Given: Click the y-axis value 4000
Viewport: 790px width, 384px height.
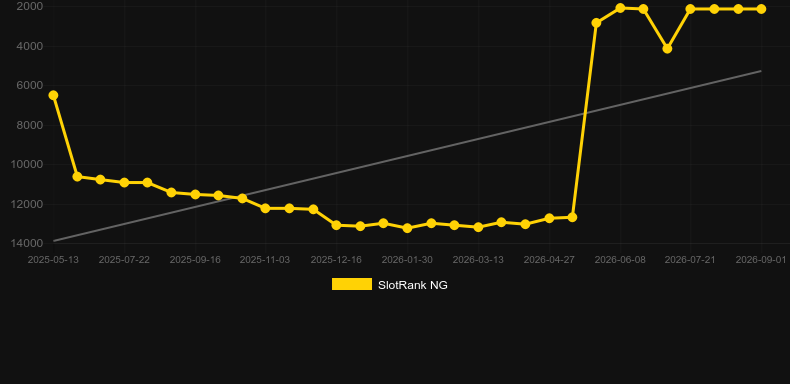Looking at the screenshot, I should 30,46.
